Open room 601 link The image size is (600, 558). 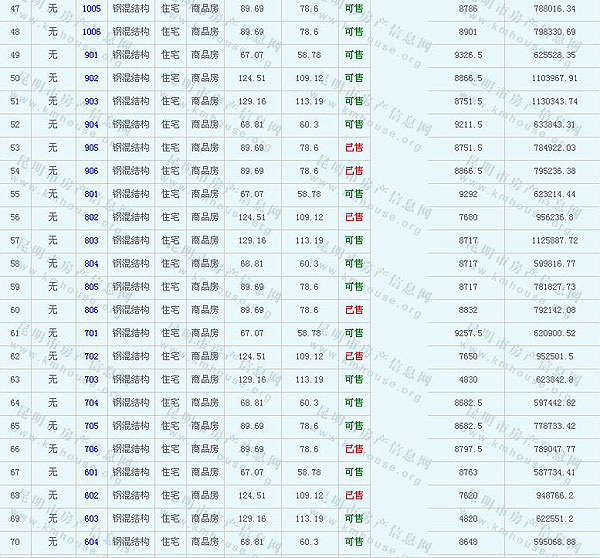point(91,472)
